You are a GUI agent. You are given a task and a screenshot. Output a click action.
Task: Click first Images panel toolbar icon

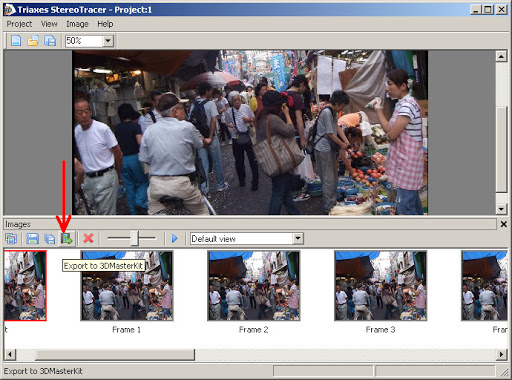[11, 239]
